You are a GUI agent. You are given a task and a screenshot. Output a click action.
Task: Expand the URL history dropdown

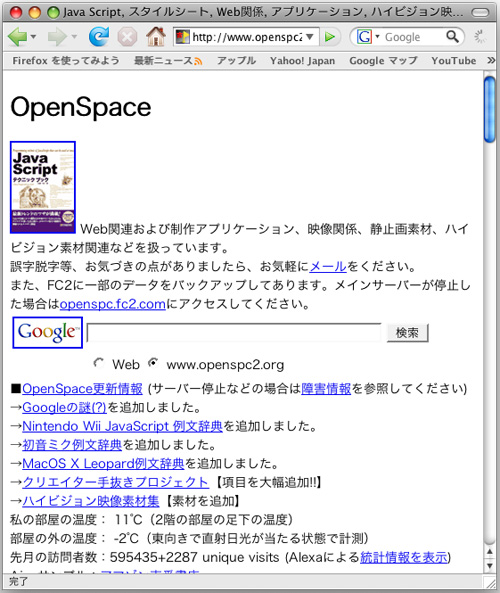310,37
